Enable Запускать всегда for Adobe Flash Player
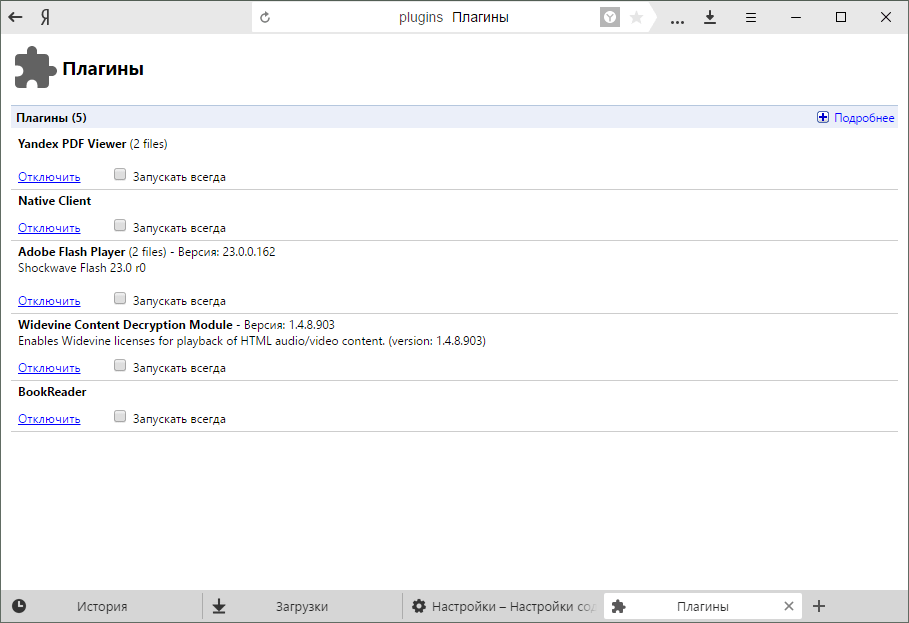This screenshot has height=623, width=909. click(120, 298)
